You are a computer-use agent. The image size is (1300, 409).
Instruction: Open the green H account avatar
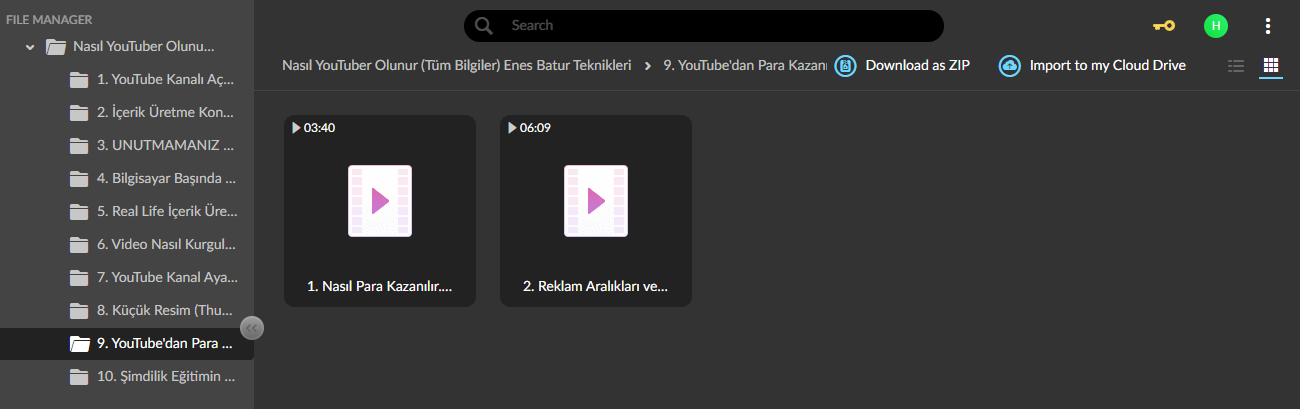(1216, 26)
